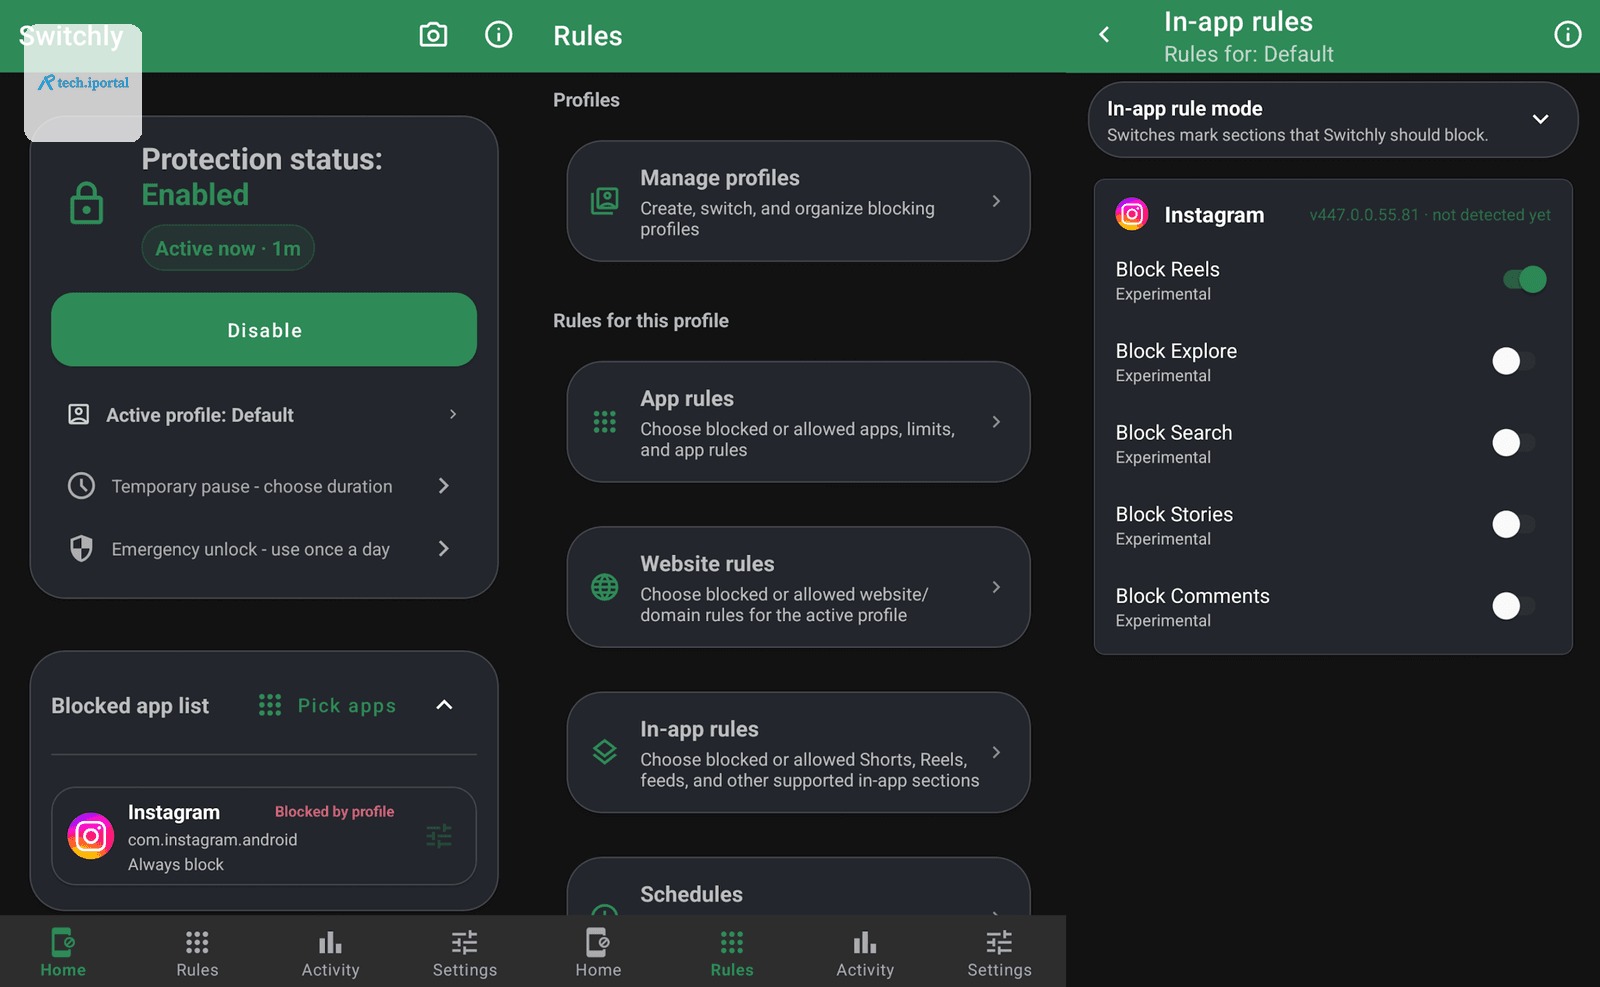Screen dimensions: 1600x987
Task: Click the Block Search label text
Action: [1174, 433]
